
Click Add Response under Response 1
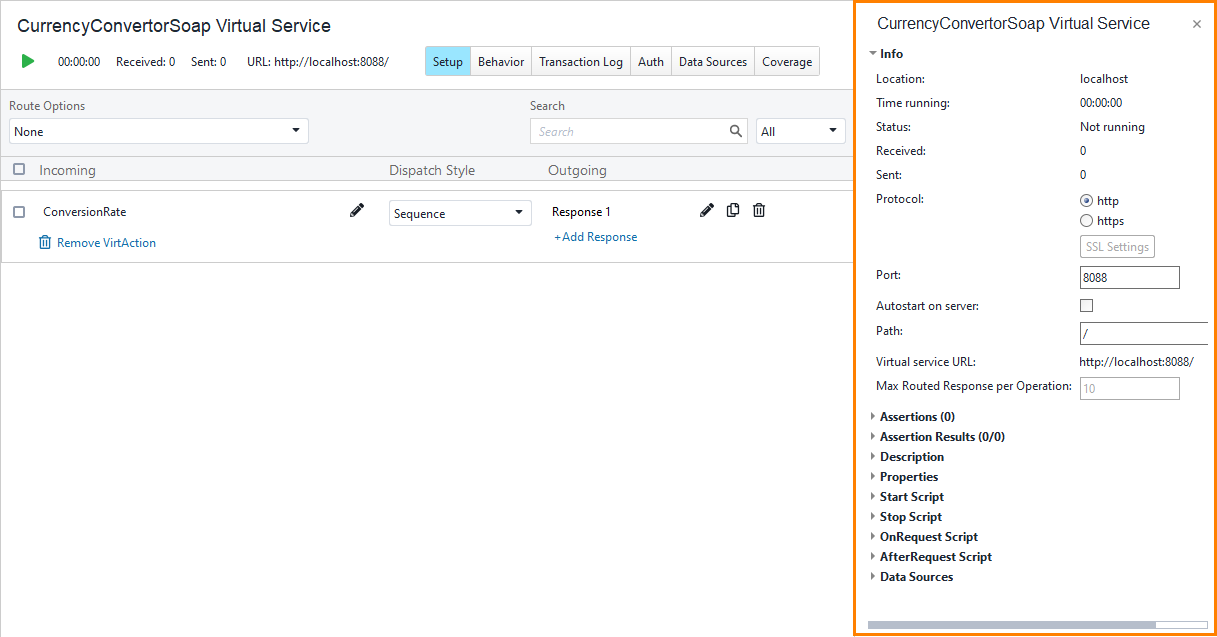(595, 237)
